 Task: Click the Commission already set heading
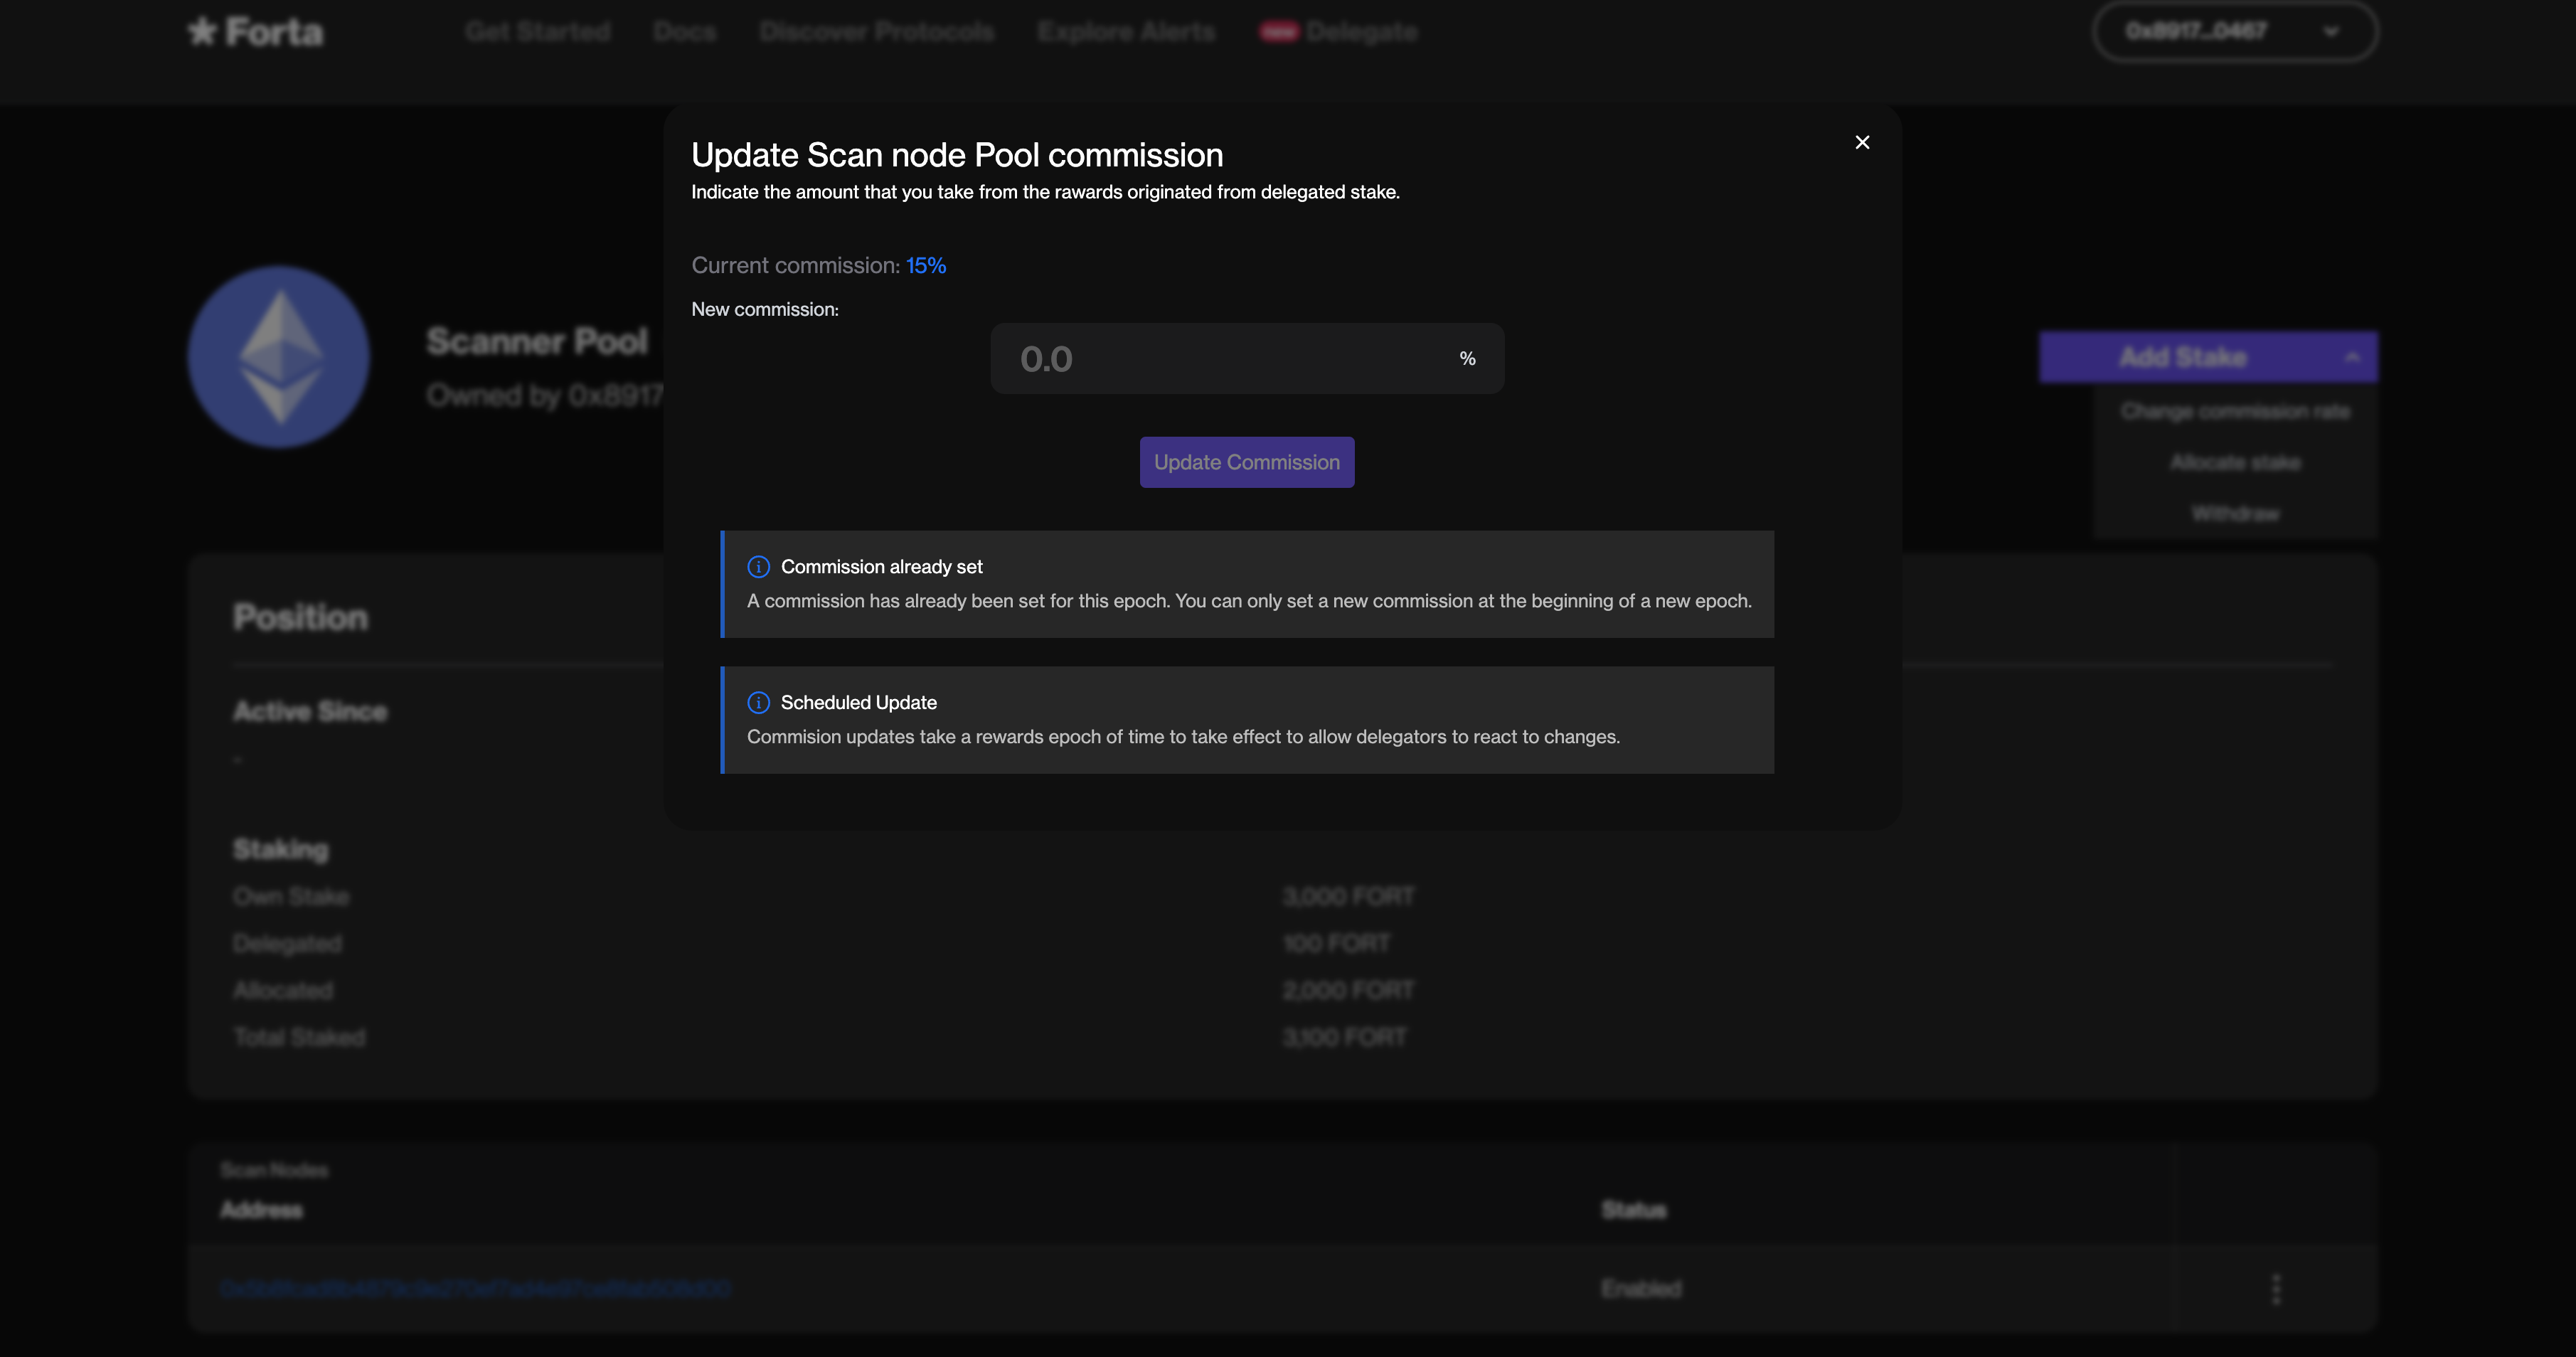coord(882,567)
